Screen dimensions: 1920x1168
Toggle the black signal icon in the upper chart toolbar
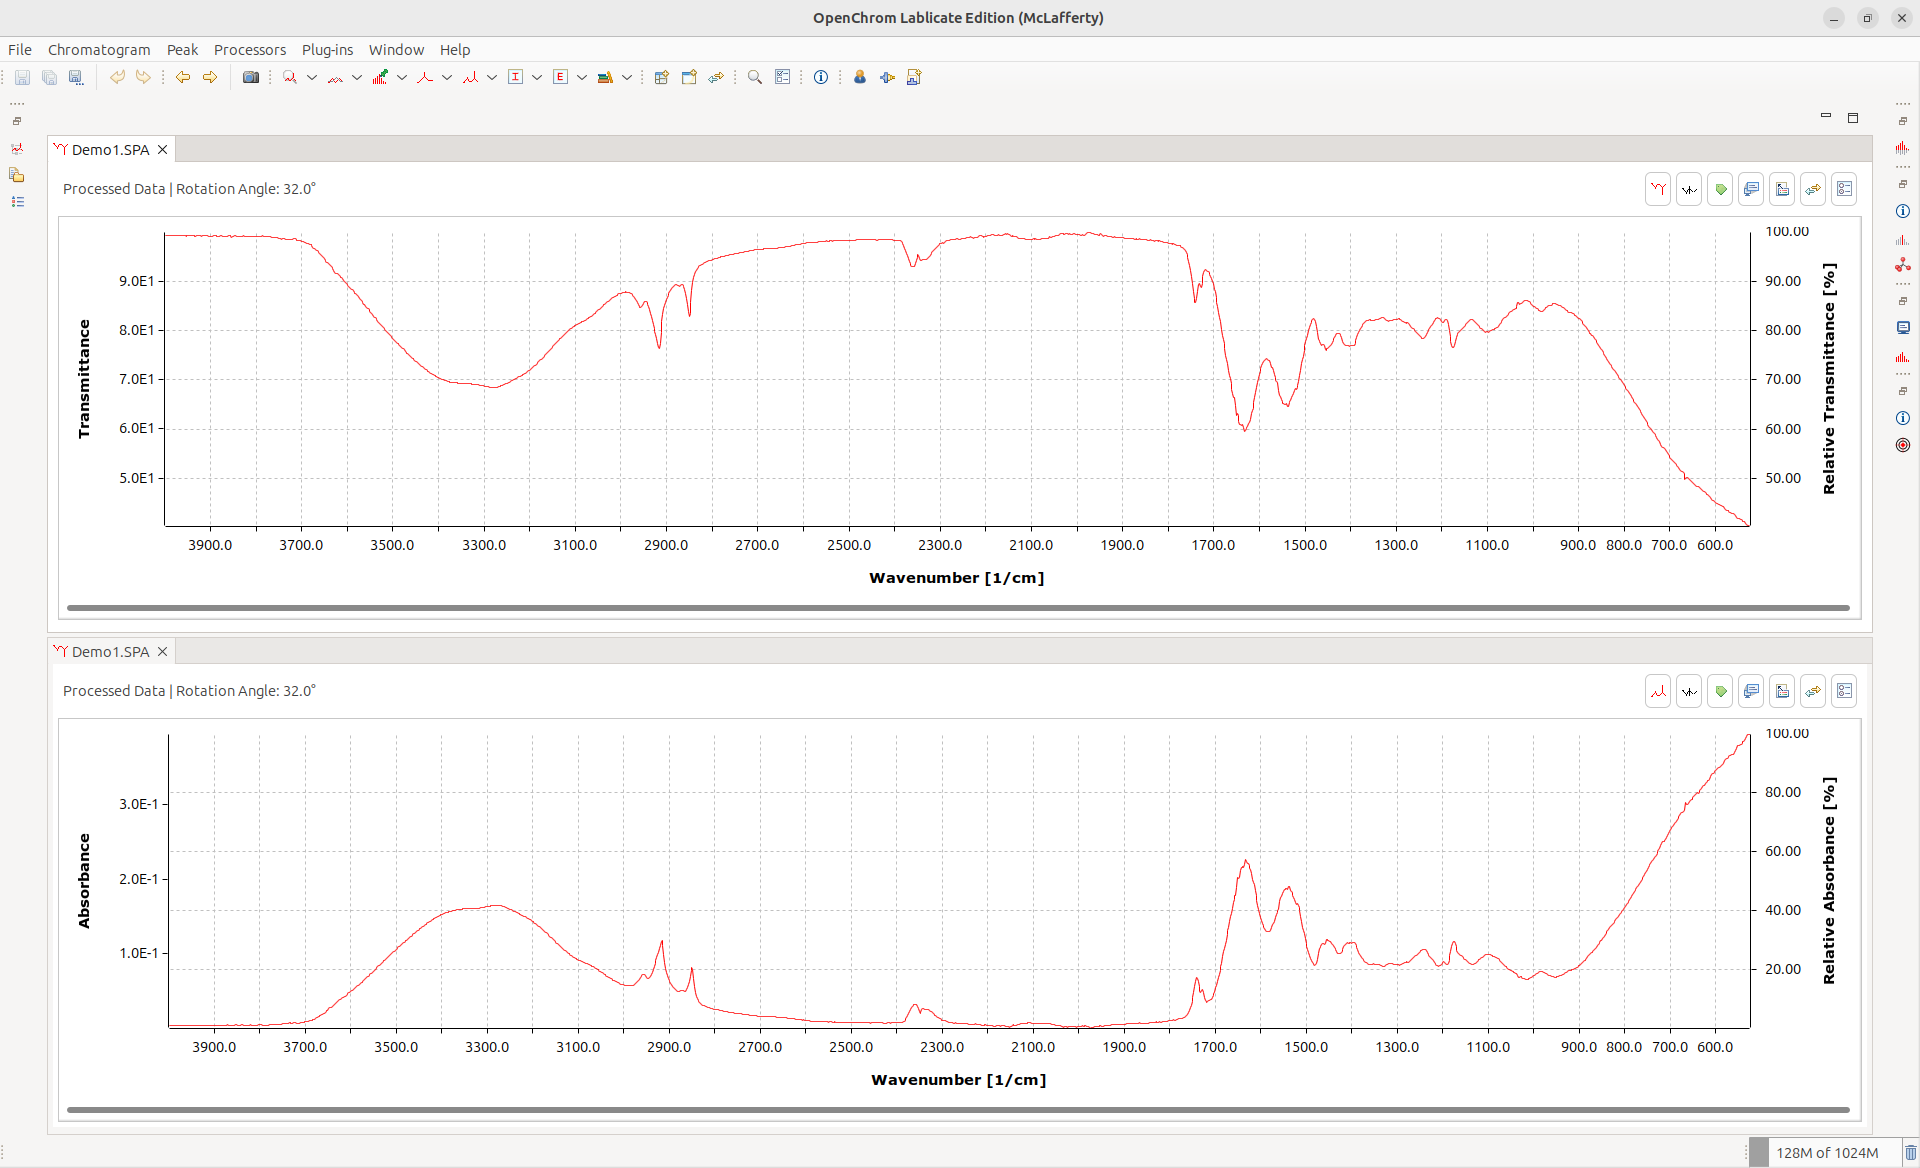click(x=1689, y=189)
